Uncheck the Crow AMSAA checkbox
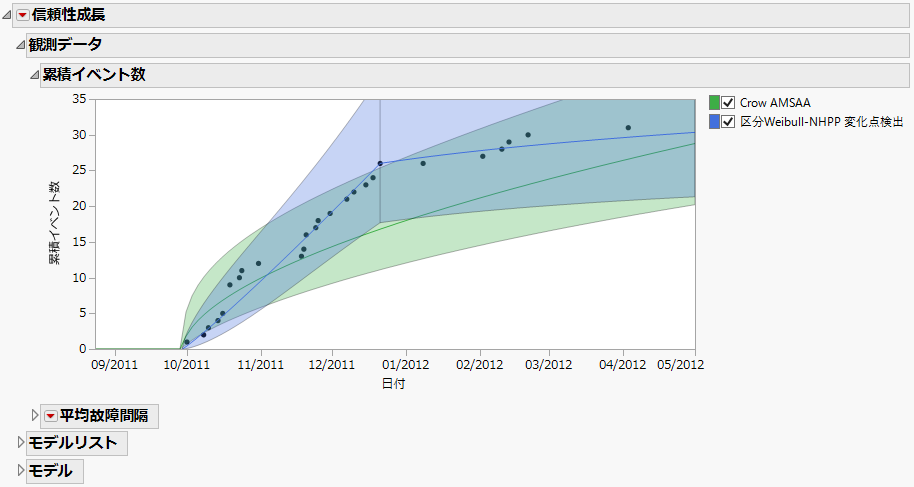This screenshot has width=914, height=487. tap(728, 102)
